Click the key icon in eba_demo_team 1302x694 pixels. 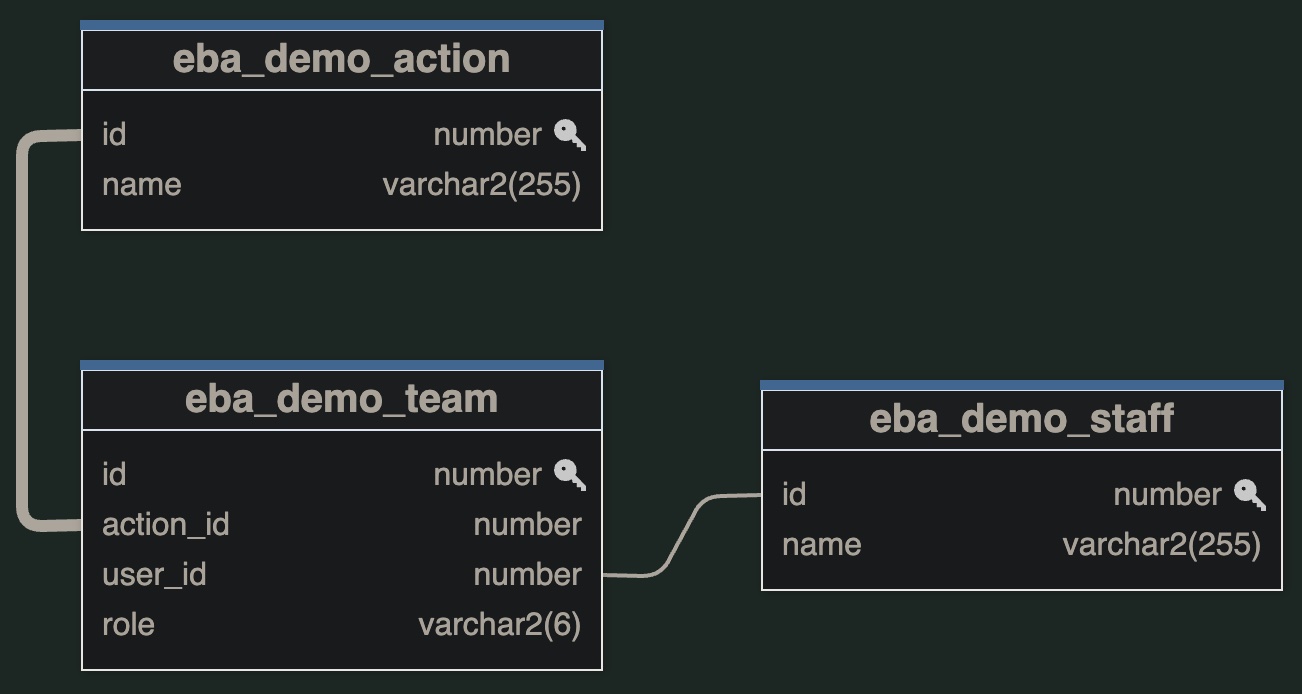(569, 474)
